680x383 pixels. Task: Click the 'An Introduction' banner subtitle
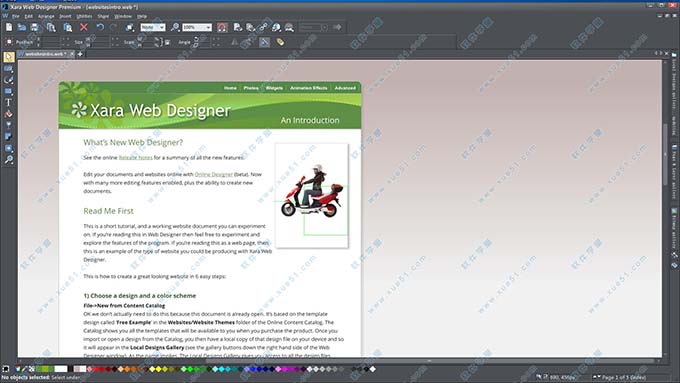point(310,120)
